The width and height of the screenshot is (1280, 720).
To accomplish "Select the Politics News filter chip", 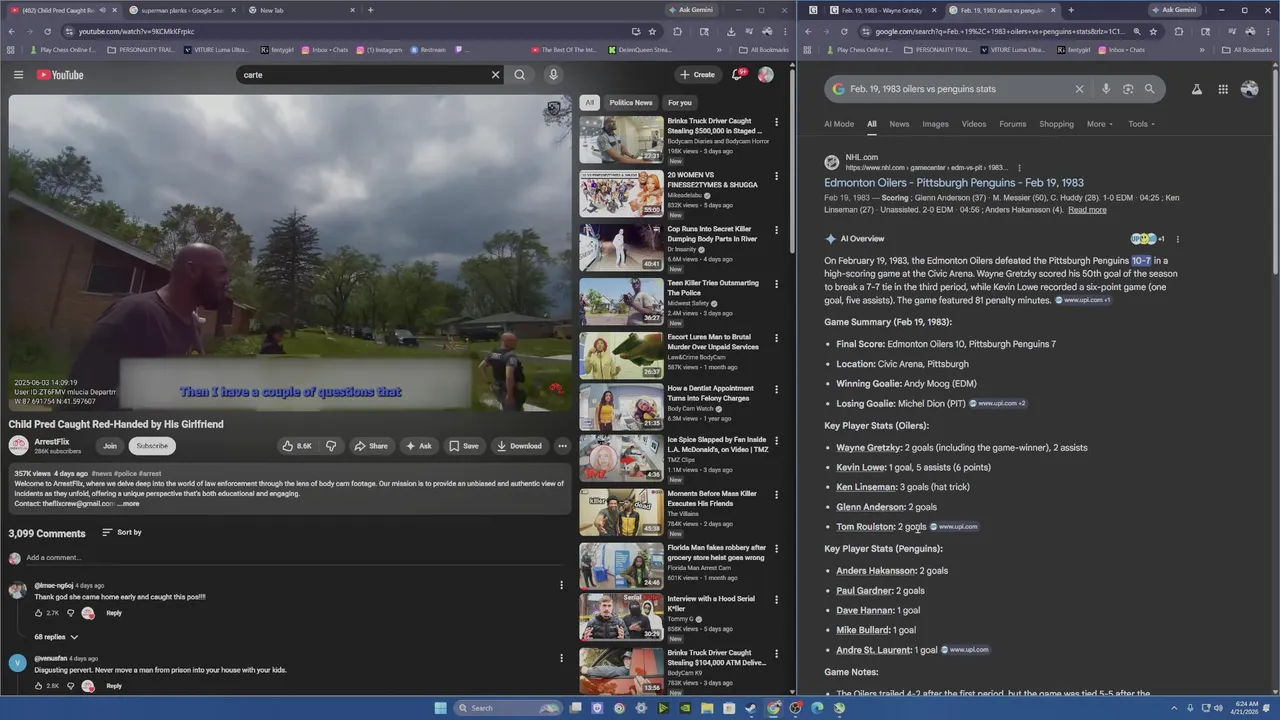I will pyautogui.click(x=631, y=102).
